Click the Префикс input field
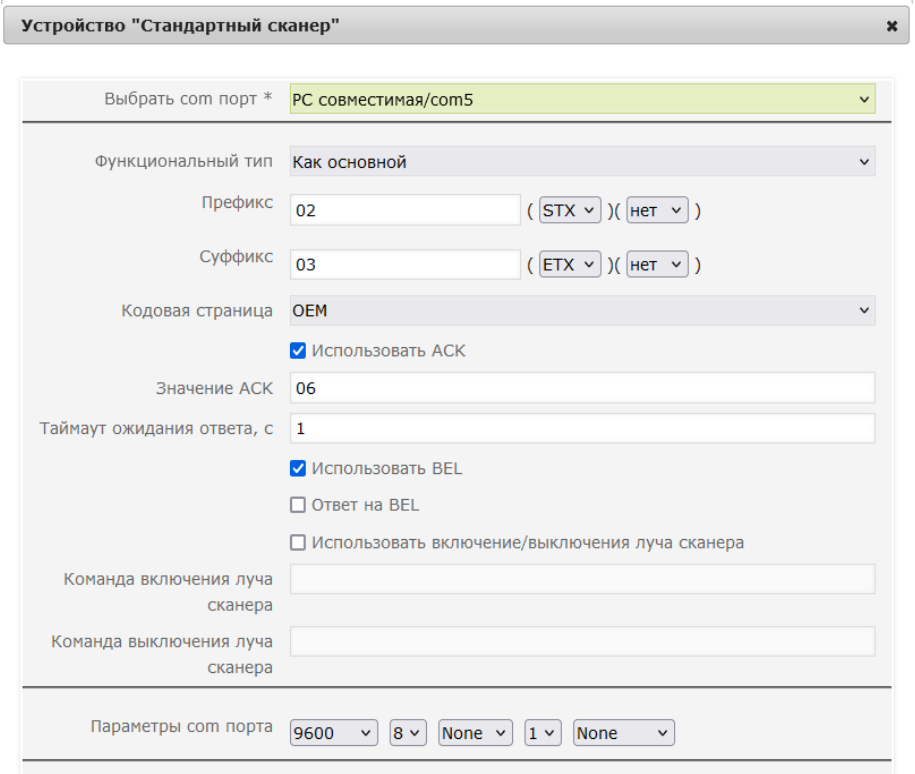The width and height of the screenshot is (915, 774). [x=405, y=210]
